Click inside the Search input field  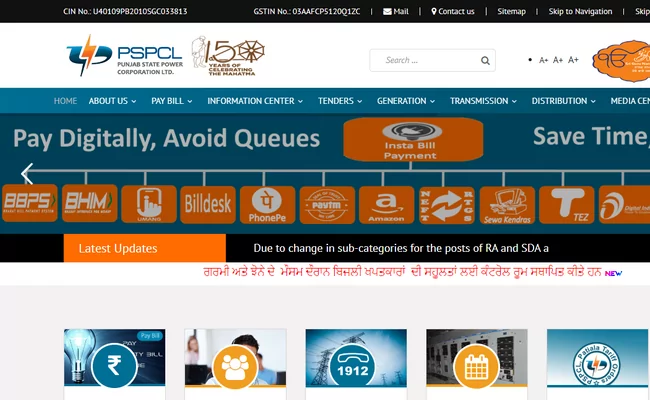click(425, 60)
